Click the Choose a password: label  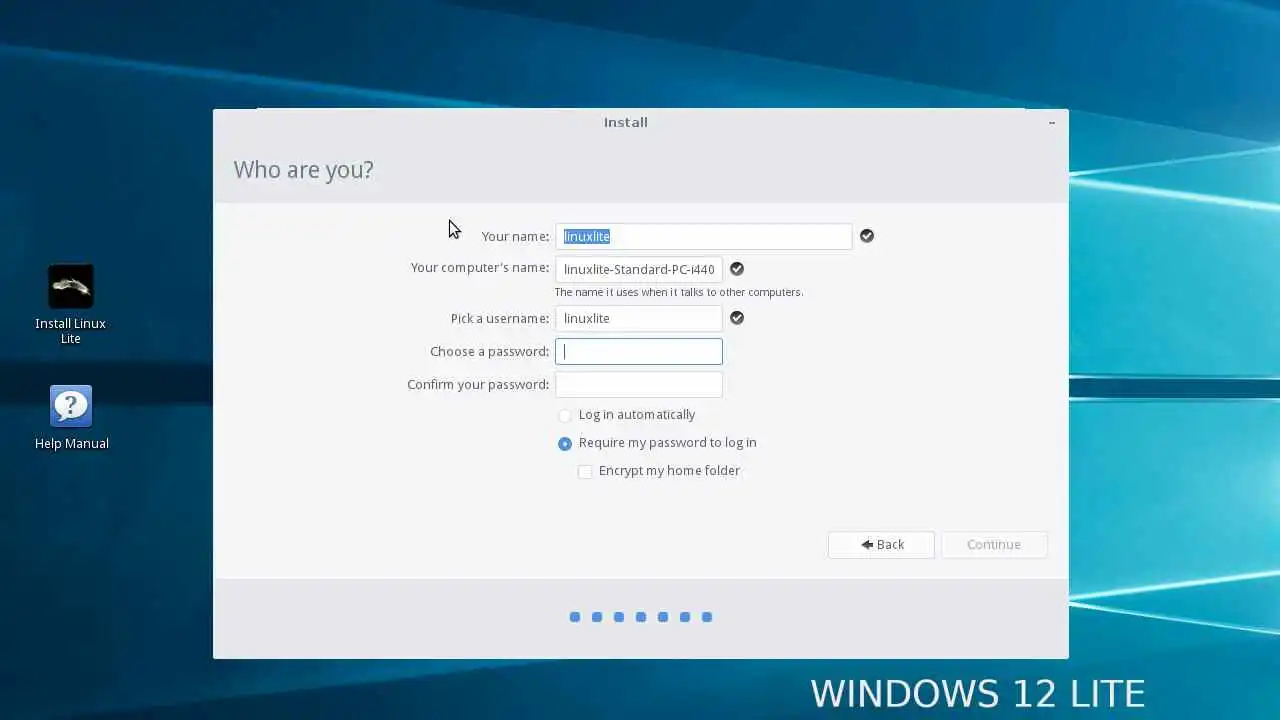[489, 351]
